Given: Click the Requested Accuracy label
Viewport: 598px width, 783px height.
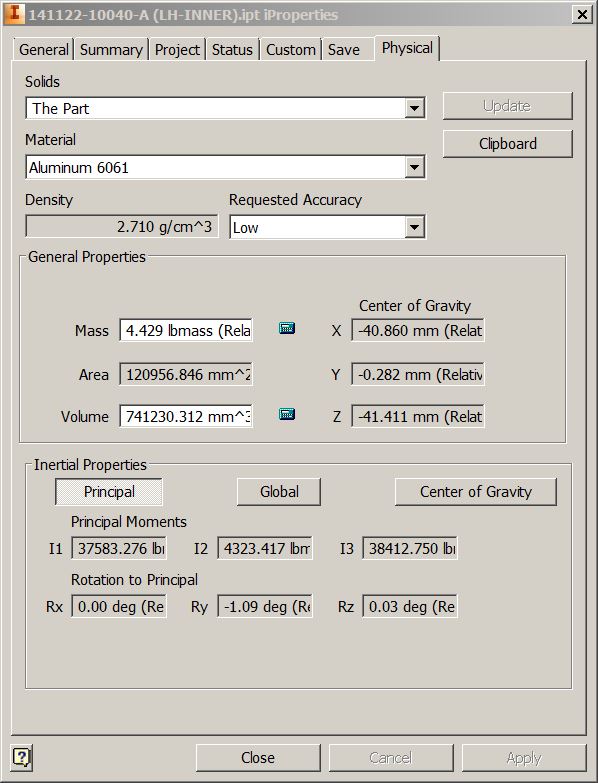Looking at the screenshot, I should click(x=295, y=200).
